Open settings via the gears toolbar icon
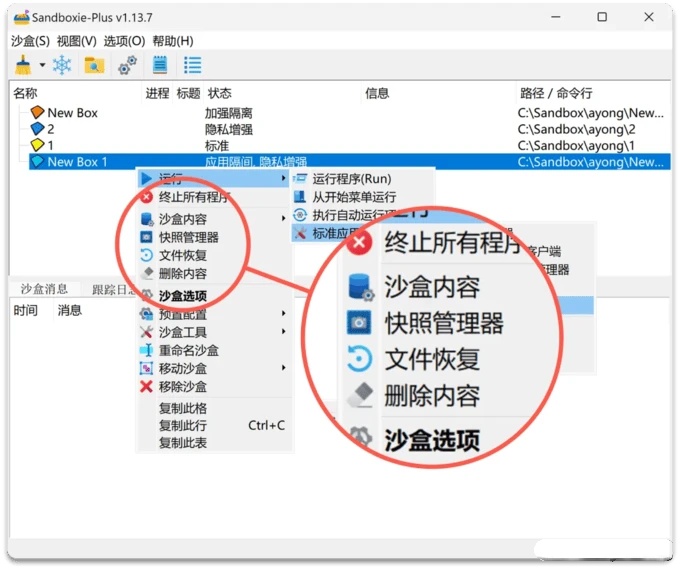The height and width of the screenshot is (569, 680). (128, 65)
